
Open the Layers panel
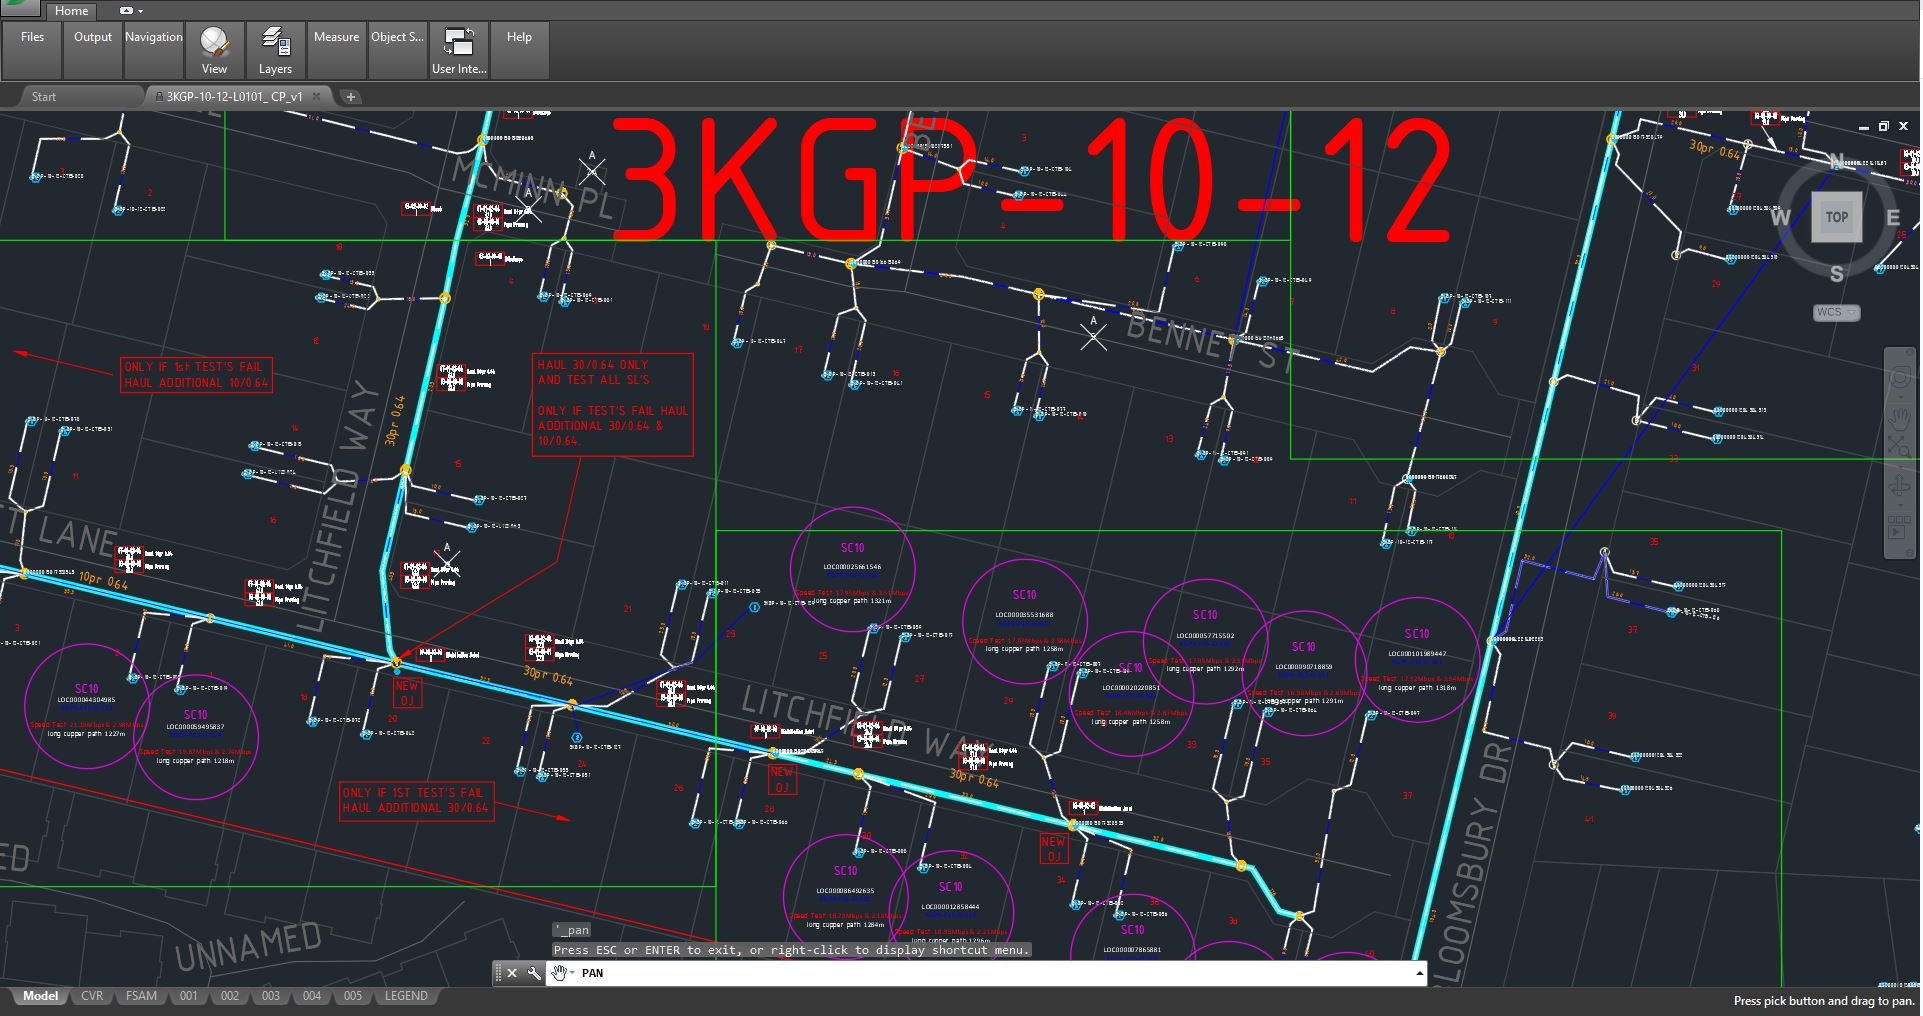275,50
